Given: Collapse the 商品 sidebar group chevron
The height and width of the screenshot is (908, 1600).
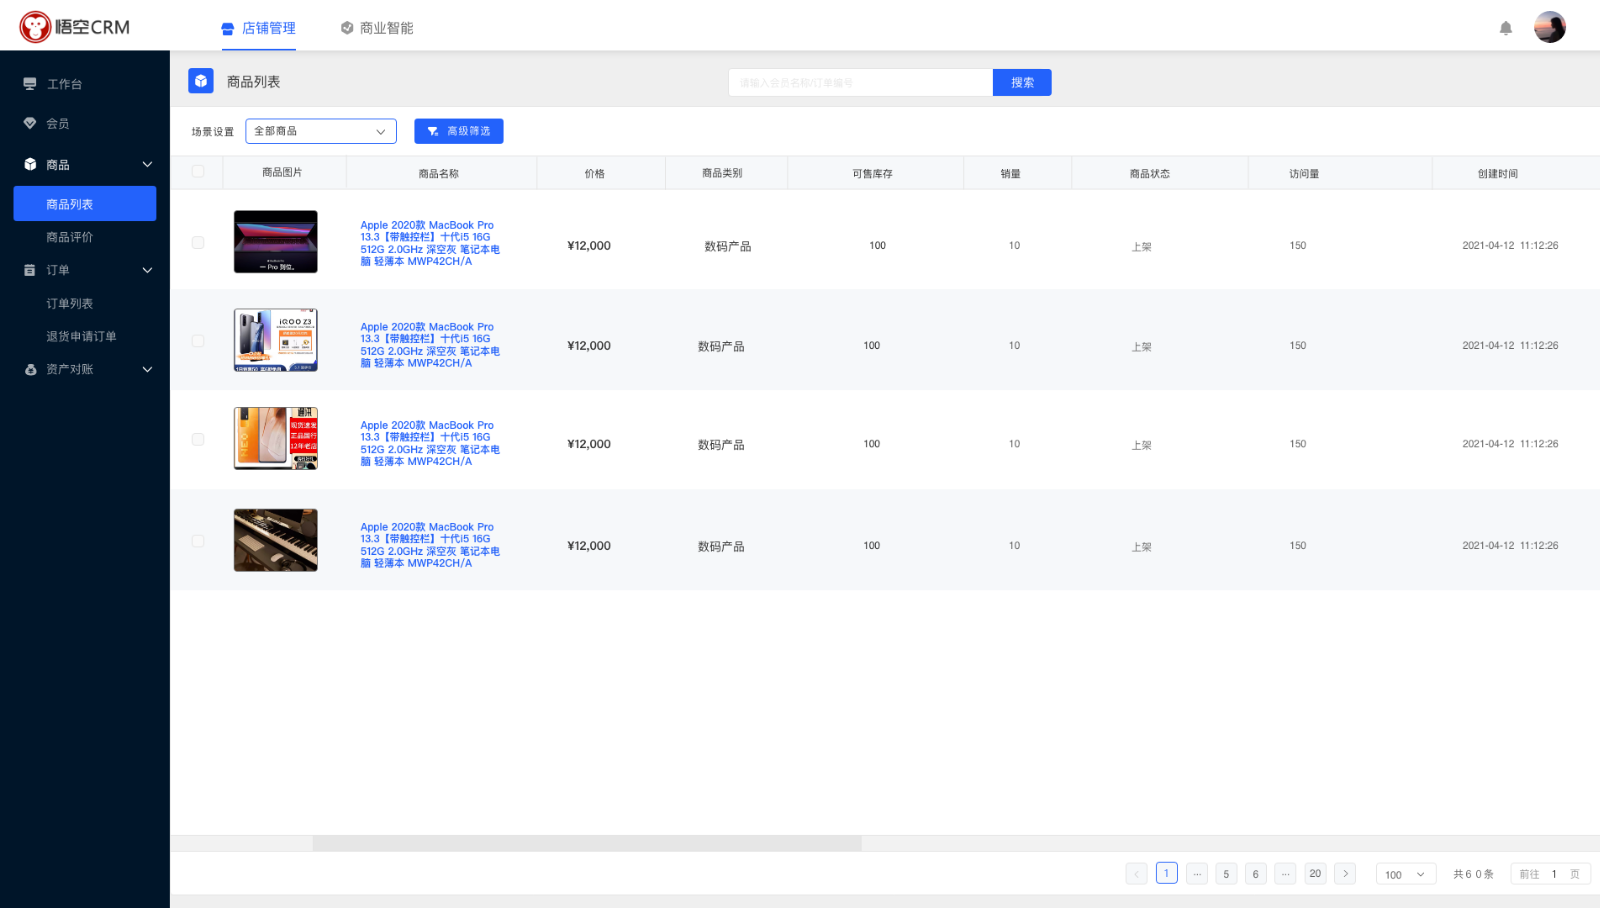Looking at the screenshot, I should tap(147, 165).
